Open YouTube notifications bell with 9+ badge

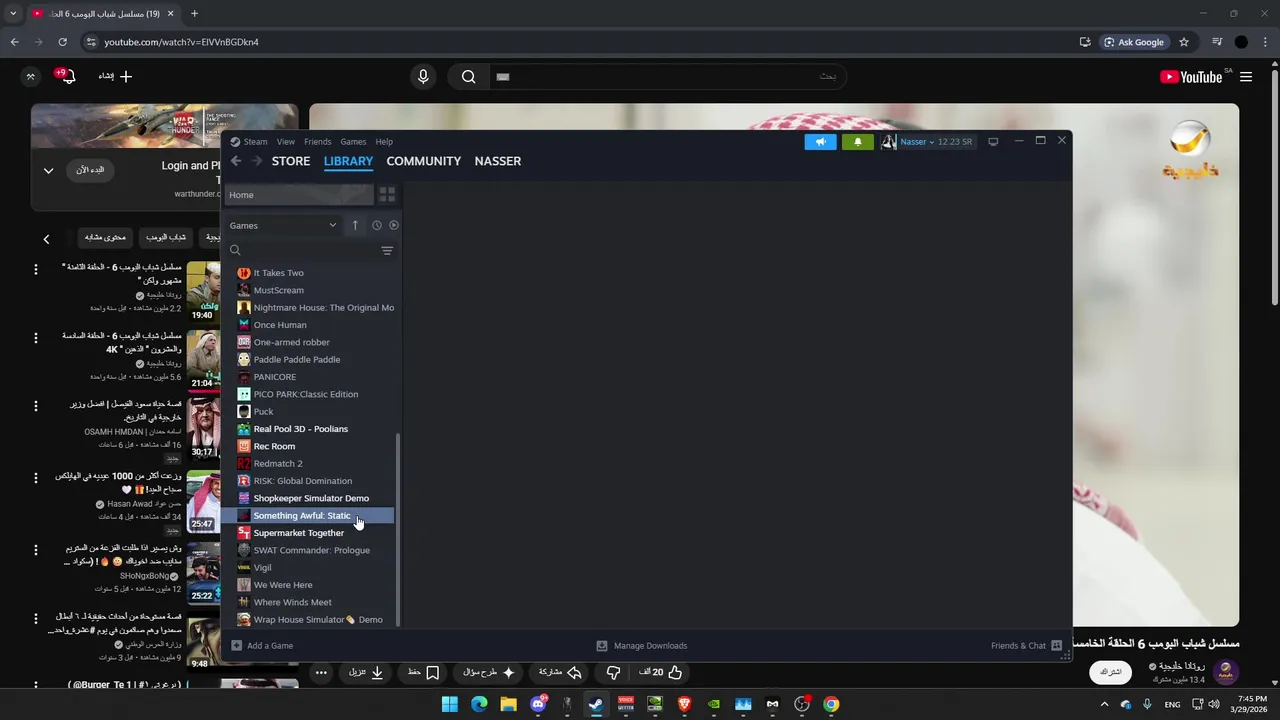point(66,76)
